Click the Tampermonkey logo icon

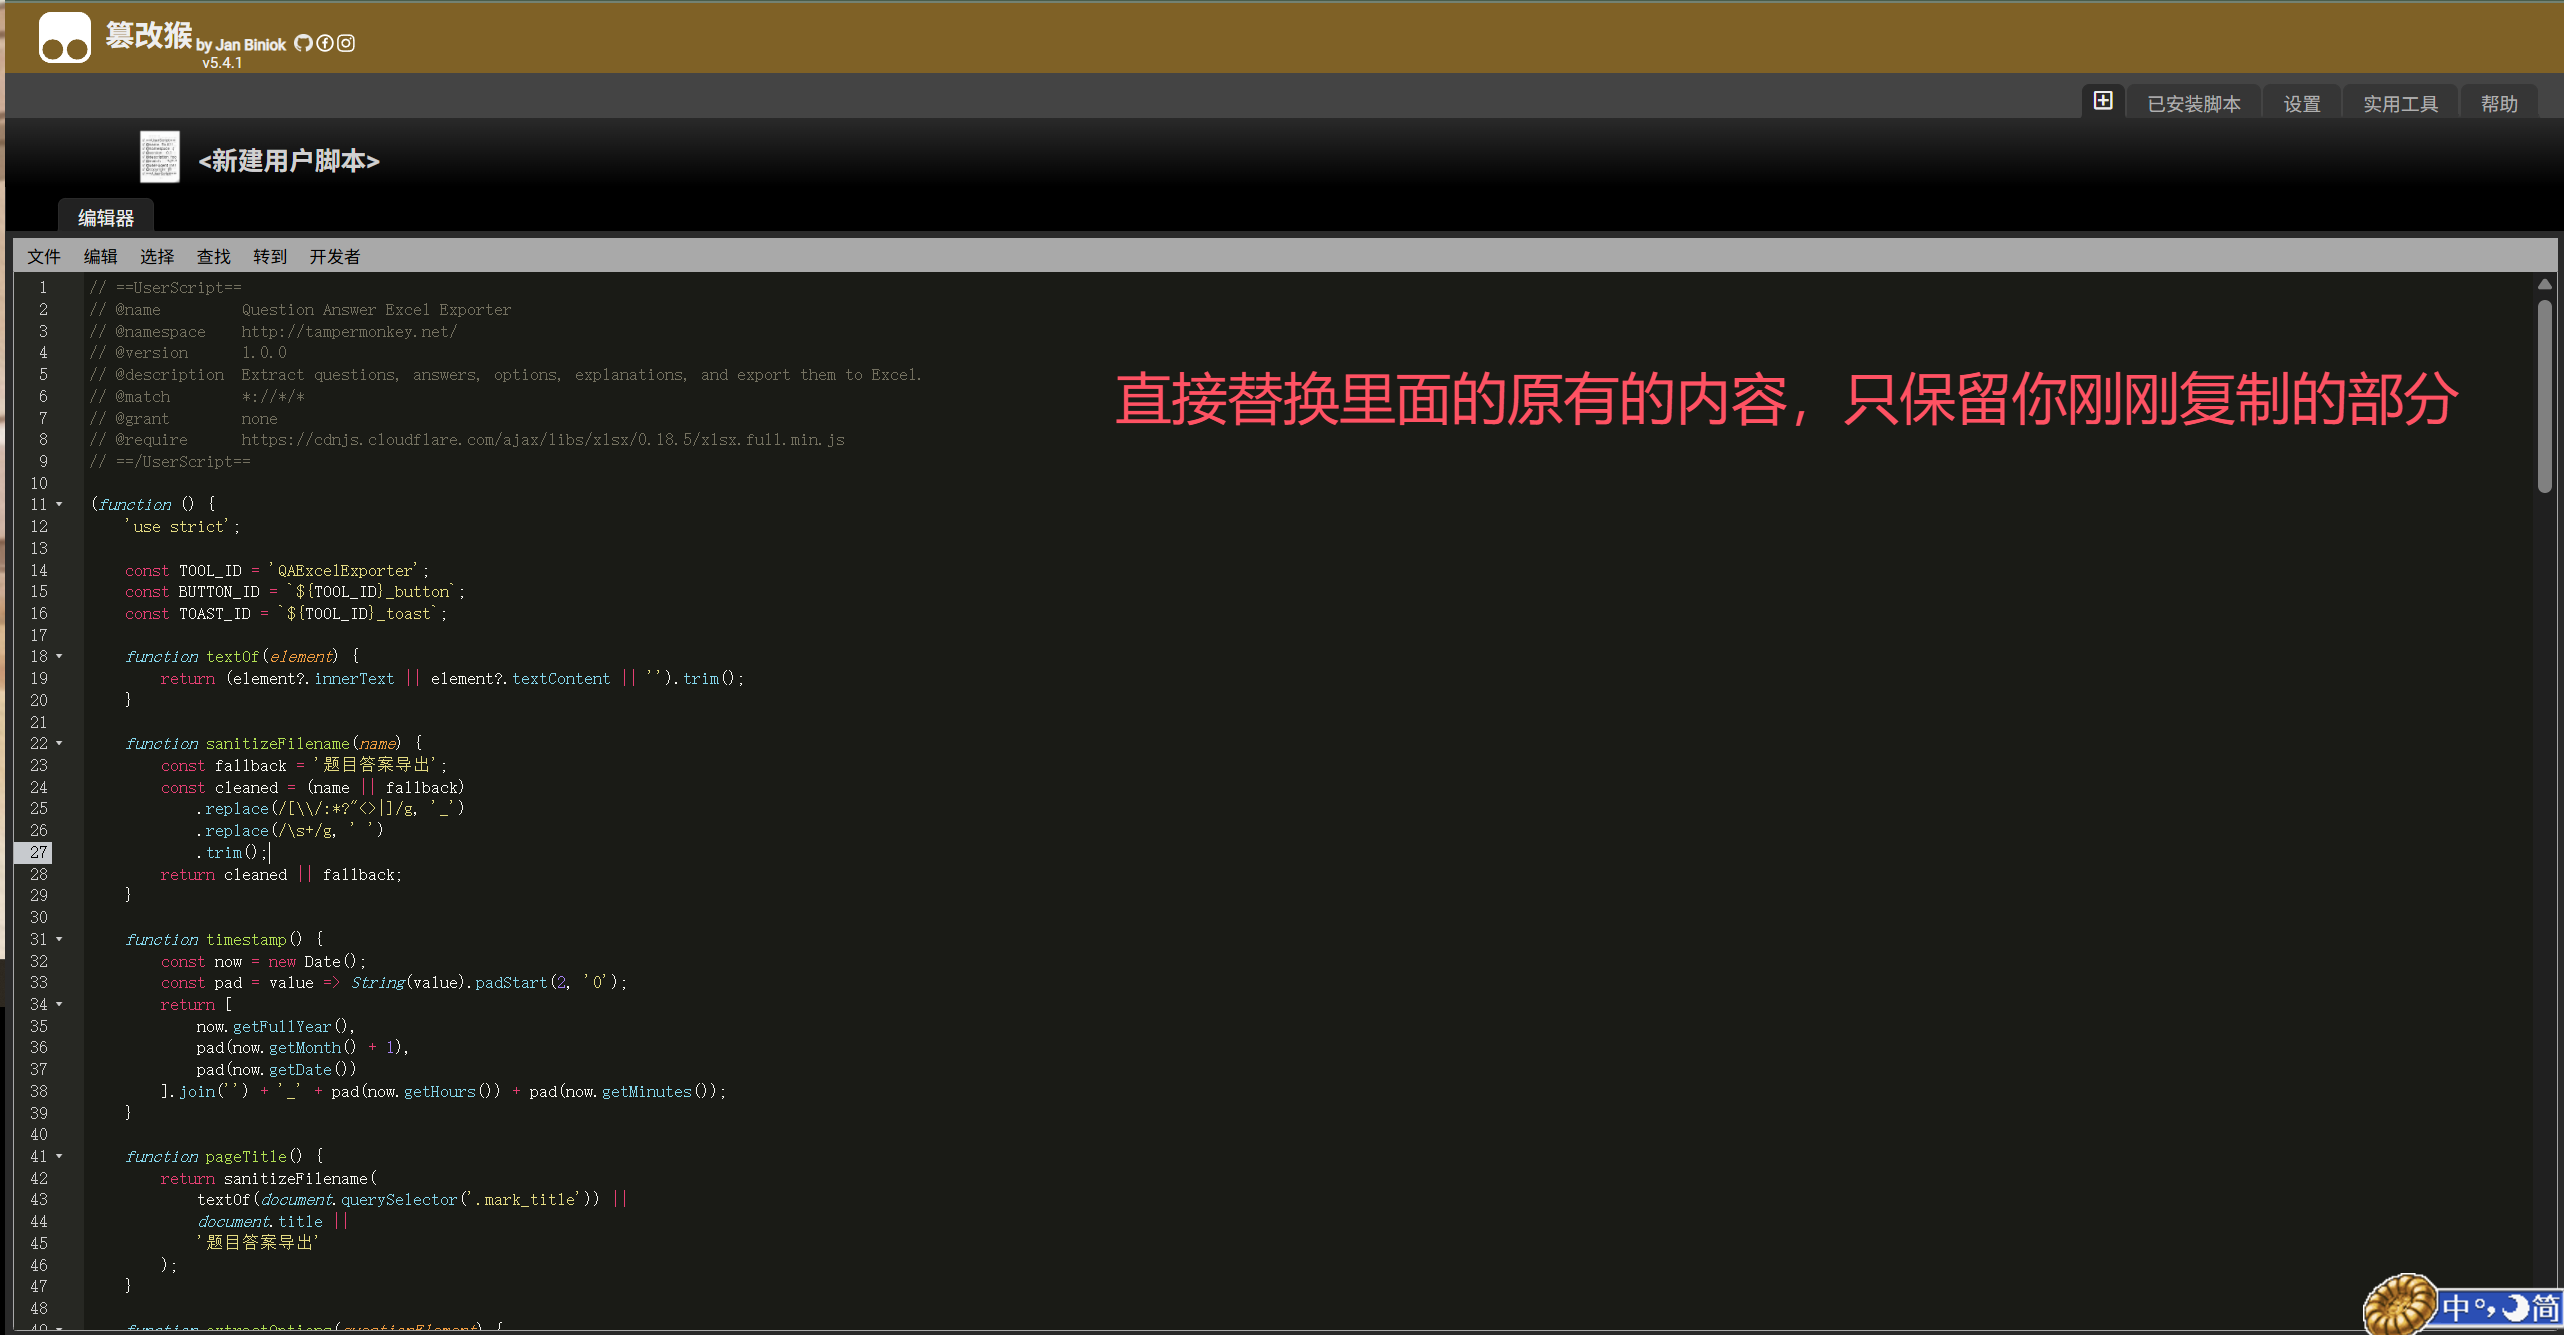(x=64, y=38)
